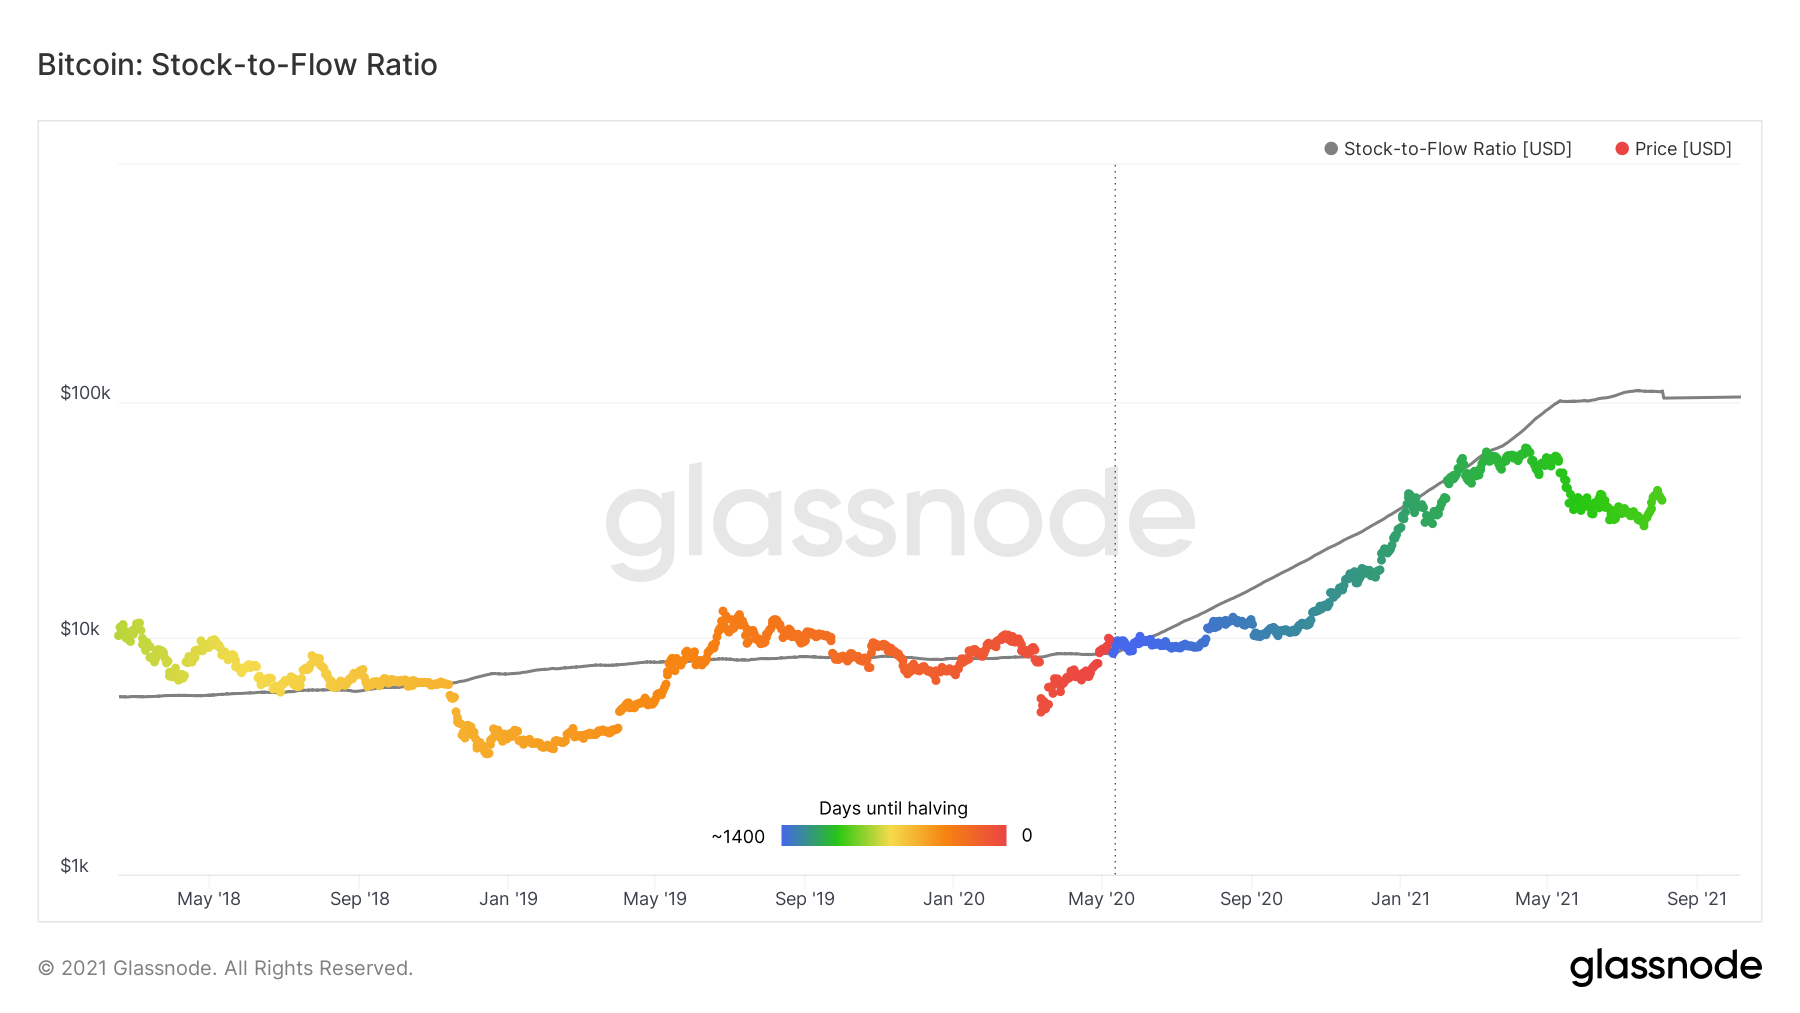Viewport: 1800px width, 1013px height.
Task: Click the Bitcoin: Stock-to-Flow Ratio title
Action: tap(238, 65)
